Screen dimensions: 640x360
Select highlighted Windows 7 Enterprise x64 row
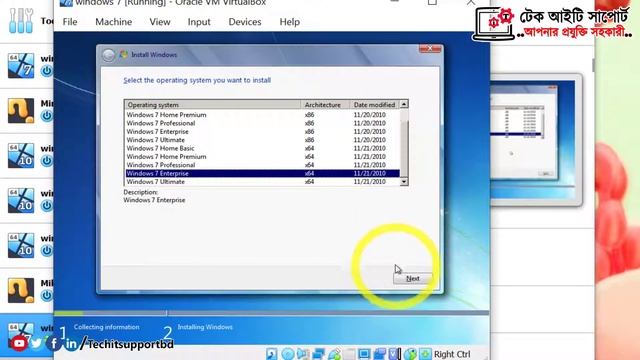(262, 173)
